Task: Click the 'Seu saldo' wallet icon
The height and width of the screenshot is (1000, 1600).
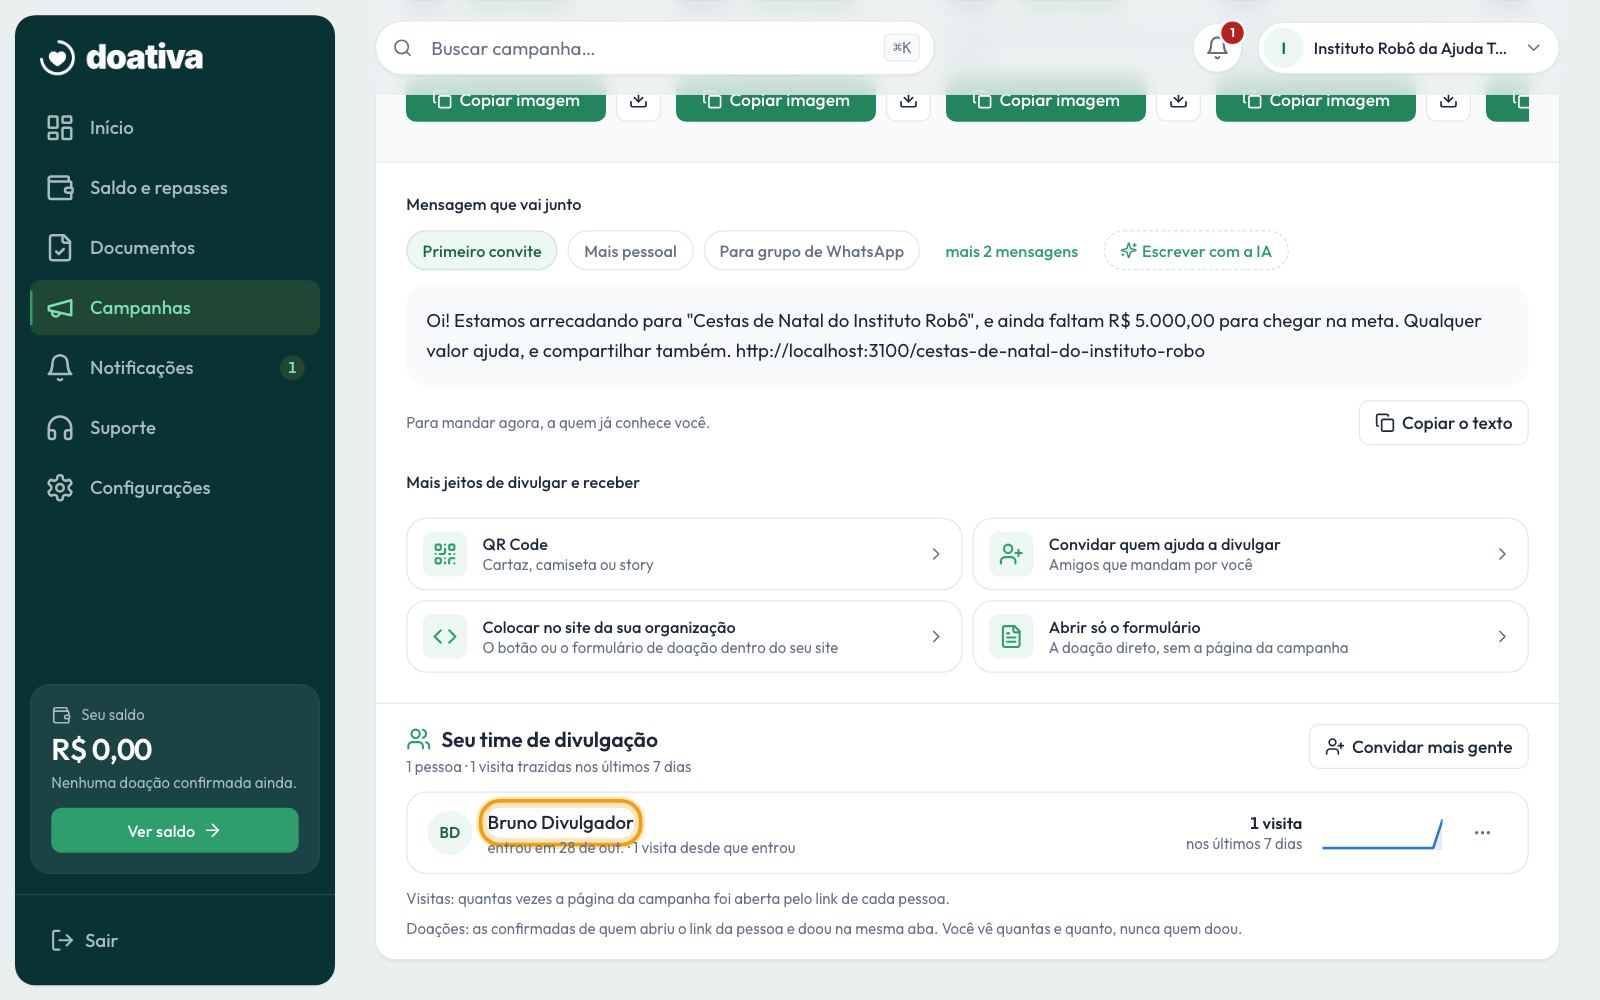Action: pos(61,715)
